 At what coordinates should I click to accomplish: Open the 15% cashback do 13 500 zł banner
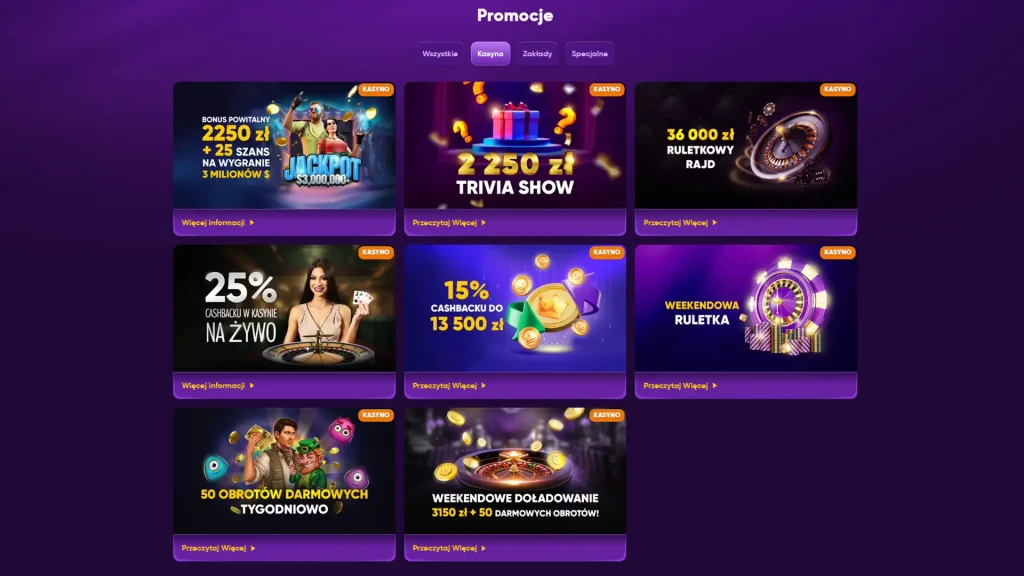click(515, 308)
